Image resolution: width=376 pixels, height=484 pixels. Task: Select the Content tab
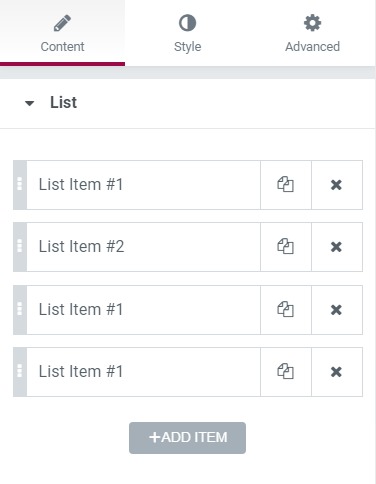click(62, 33)
